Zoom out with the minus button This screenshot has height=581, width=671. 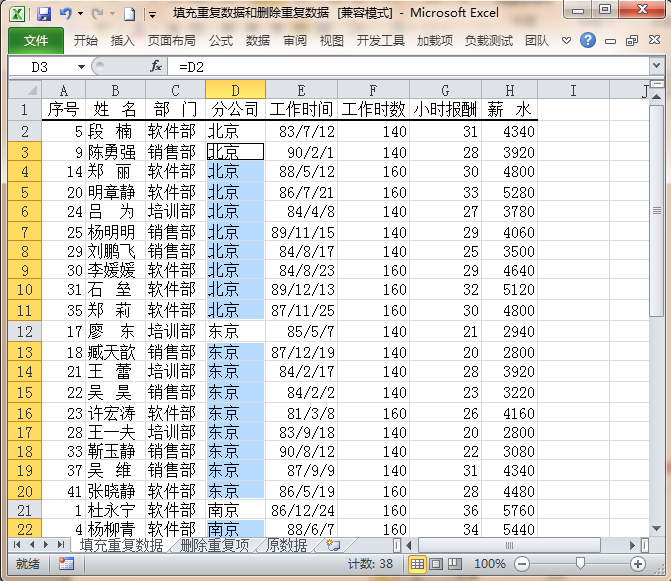coord(522,564)
